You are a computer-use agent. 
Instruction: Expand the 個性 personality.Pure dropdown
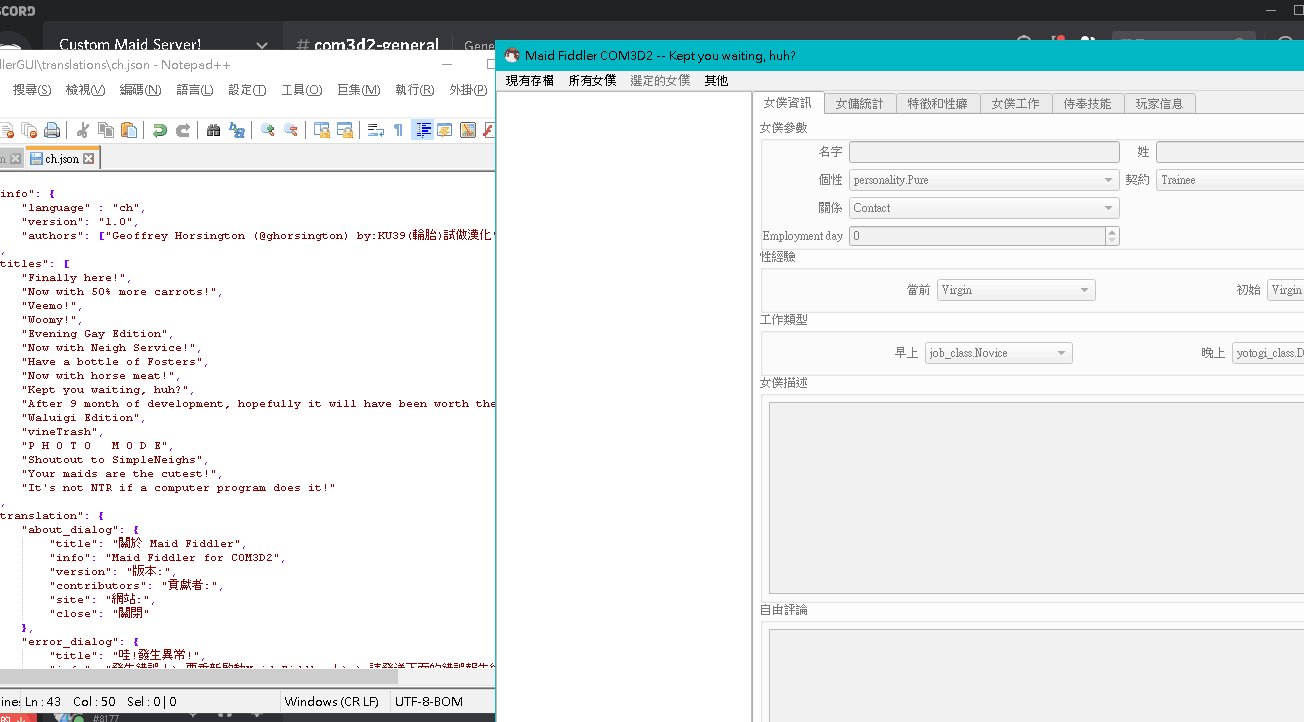point(984,180)
